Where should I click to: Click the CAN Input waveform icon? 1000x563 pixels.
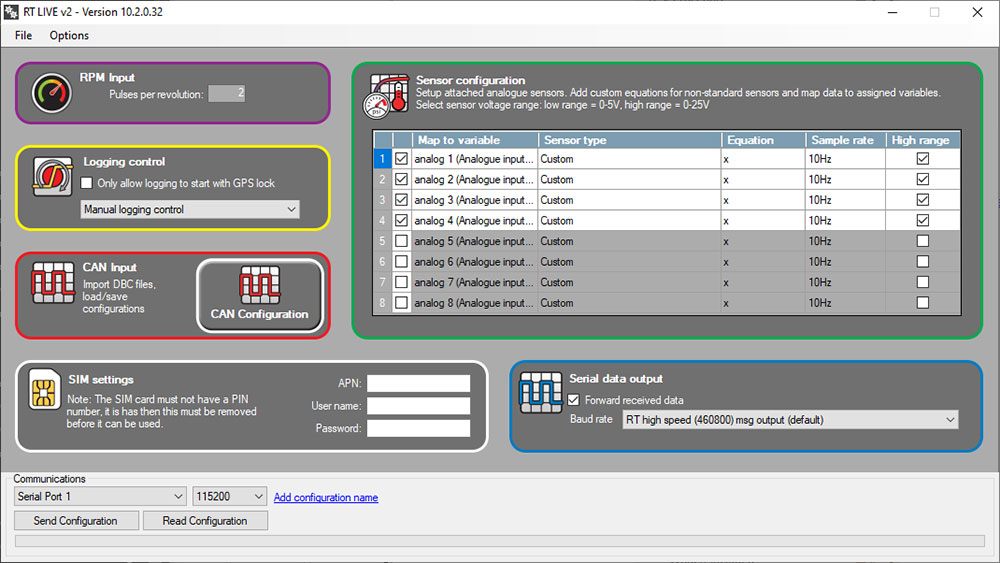(52, 284)
